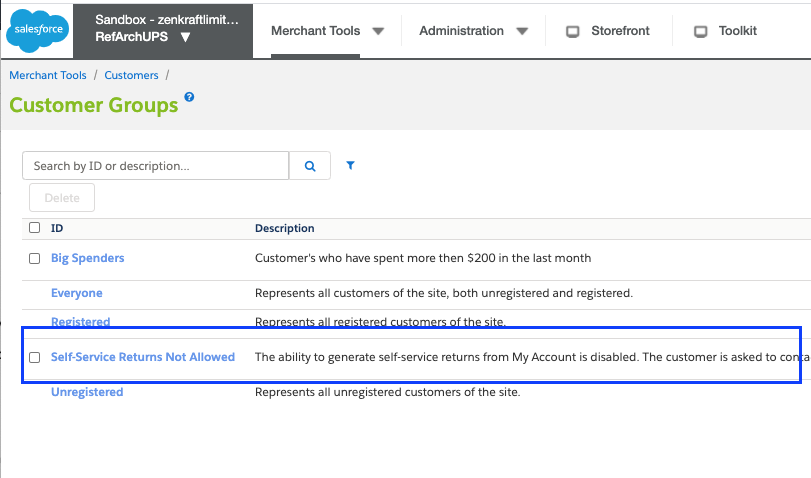Click the Delete button
The width and height of the screenshot is (811, 478).
tap(62, 198)
